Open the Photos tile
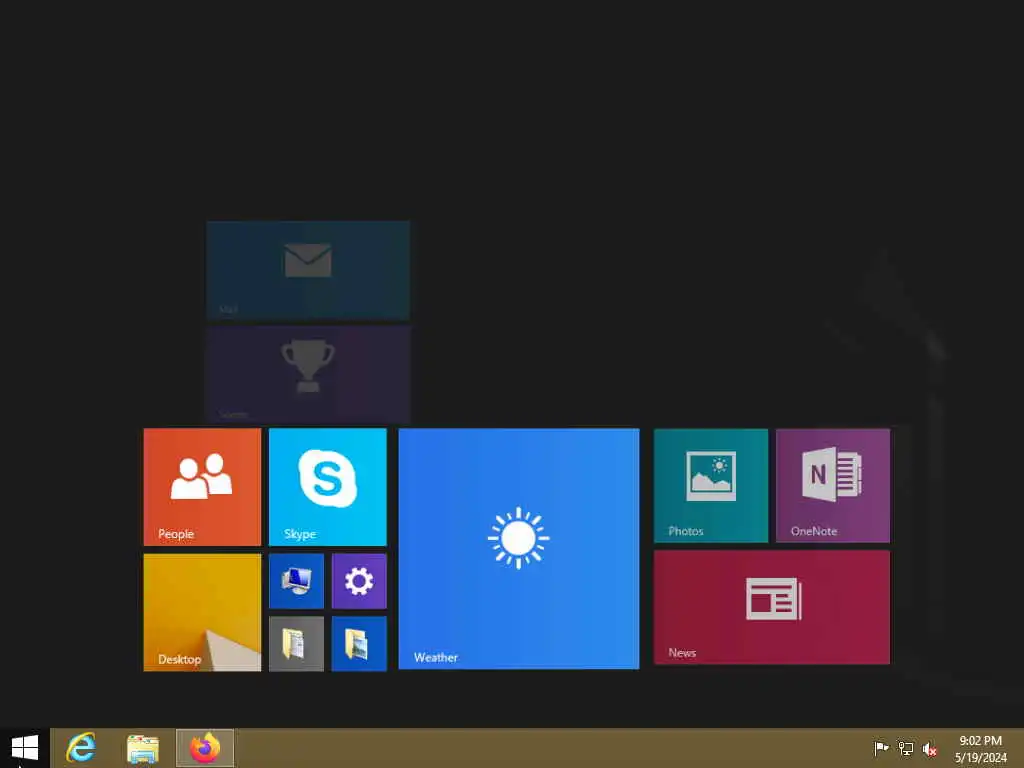 pos(711,485)
